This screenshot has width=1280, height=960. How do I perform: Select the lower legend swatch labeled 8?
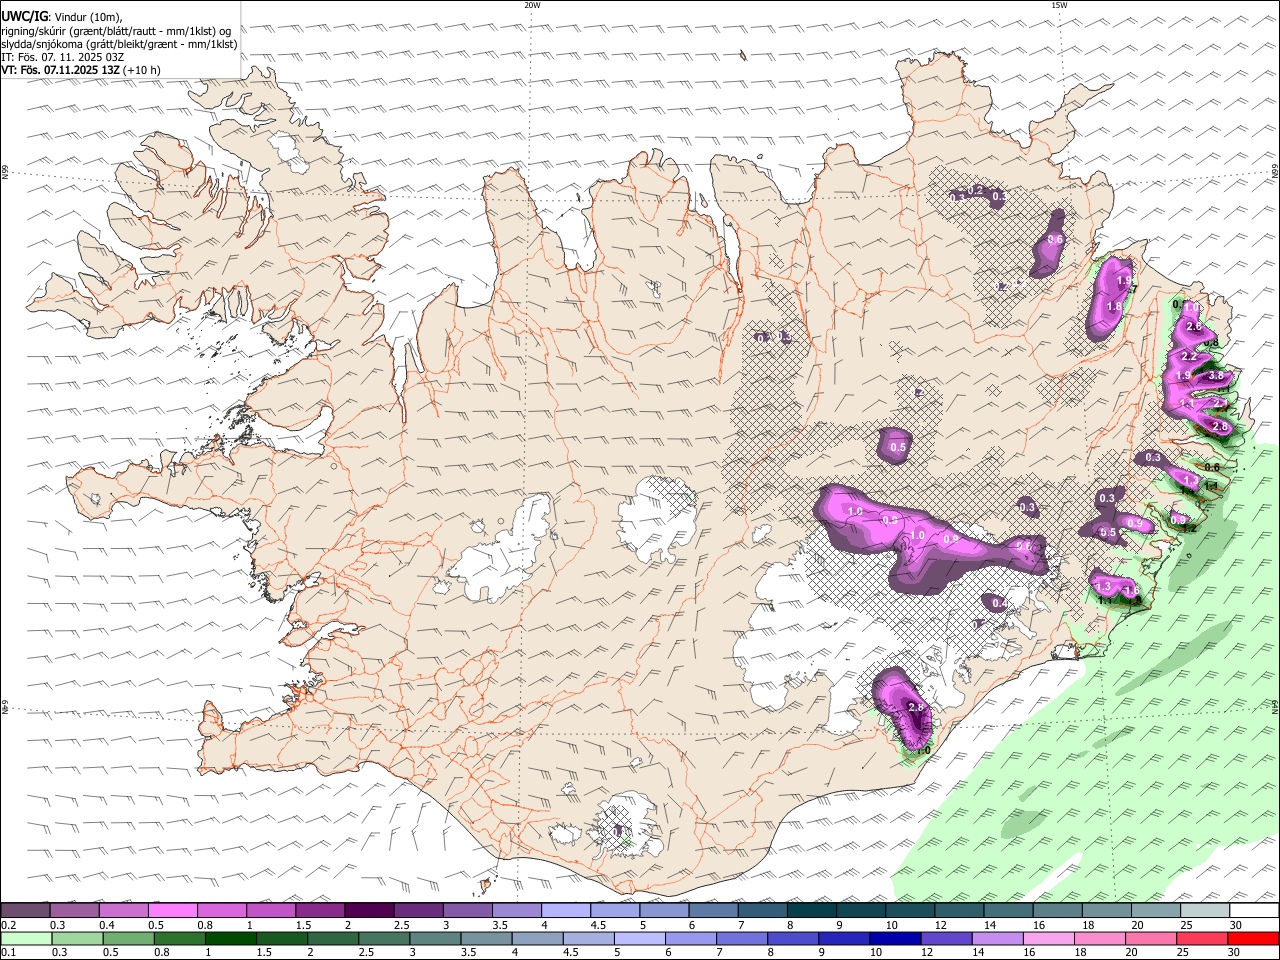(792, 939)
